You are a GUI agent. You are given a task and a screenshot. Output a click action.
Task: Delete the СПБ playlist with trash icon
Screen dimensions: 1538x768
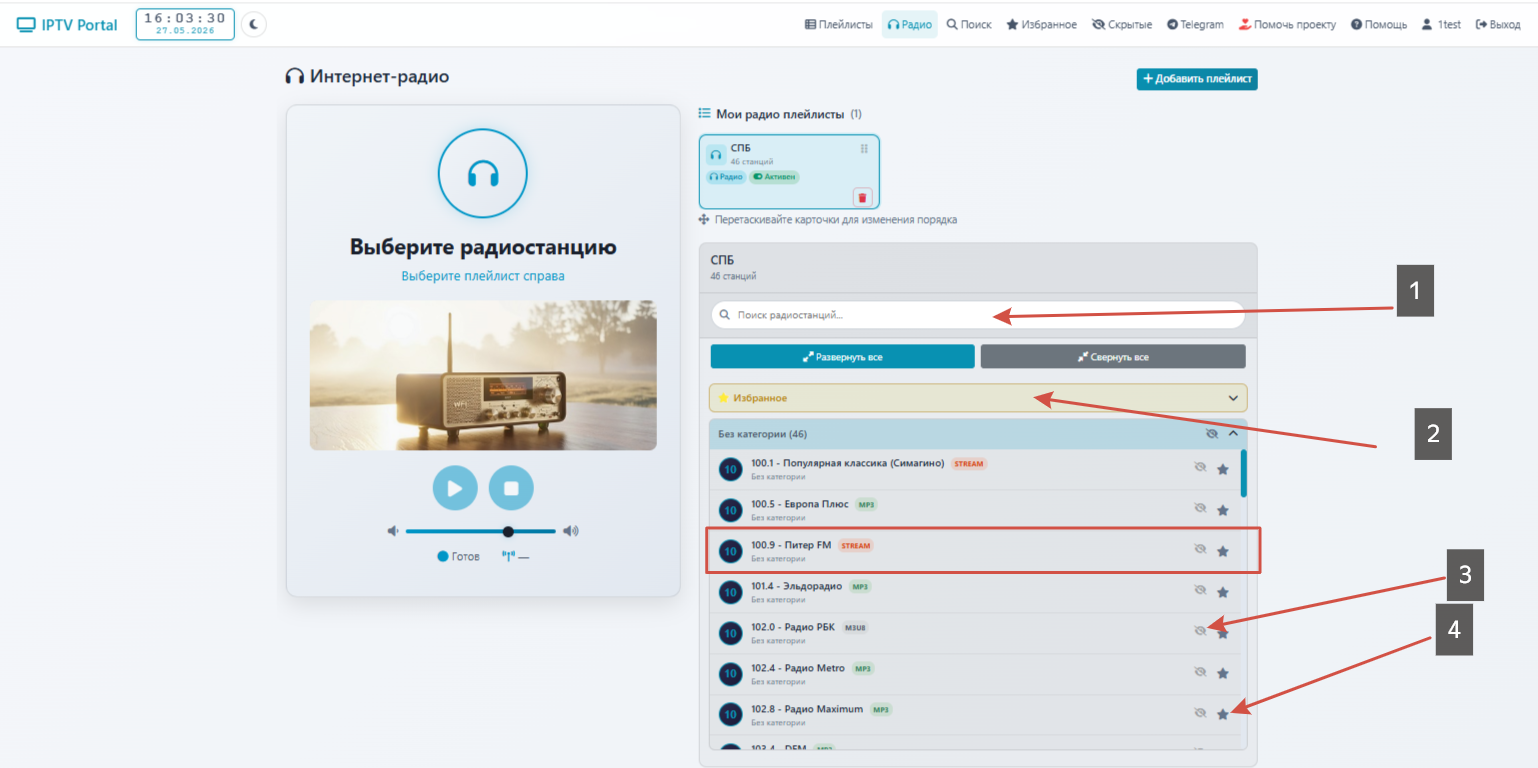point(863,197)
